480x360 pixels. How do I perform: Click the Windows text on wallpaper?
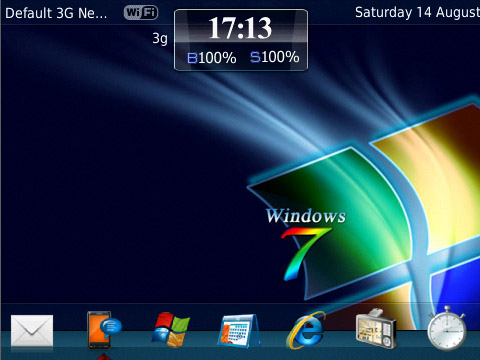pyautogui.click(x=306, y=216)
